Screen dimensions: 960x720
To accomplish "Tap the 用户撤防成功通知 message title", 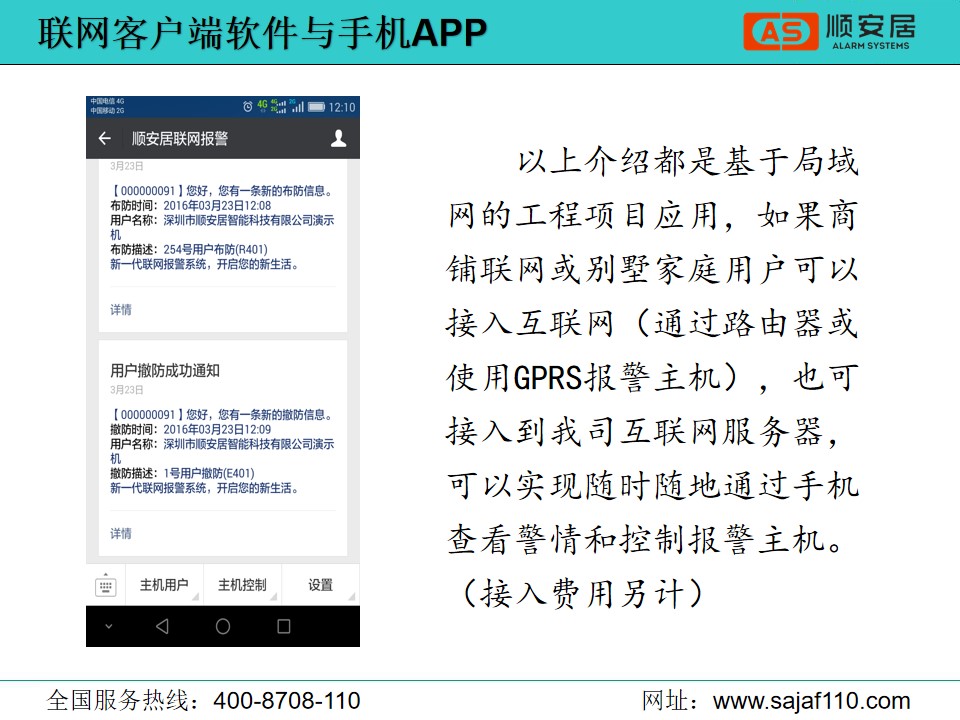I will [x=165, y=371].
